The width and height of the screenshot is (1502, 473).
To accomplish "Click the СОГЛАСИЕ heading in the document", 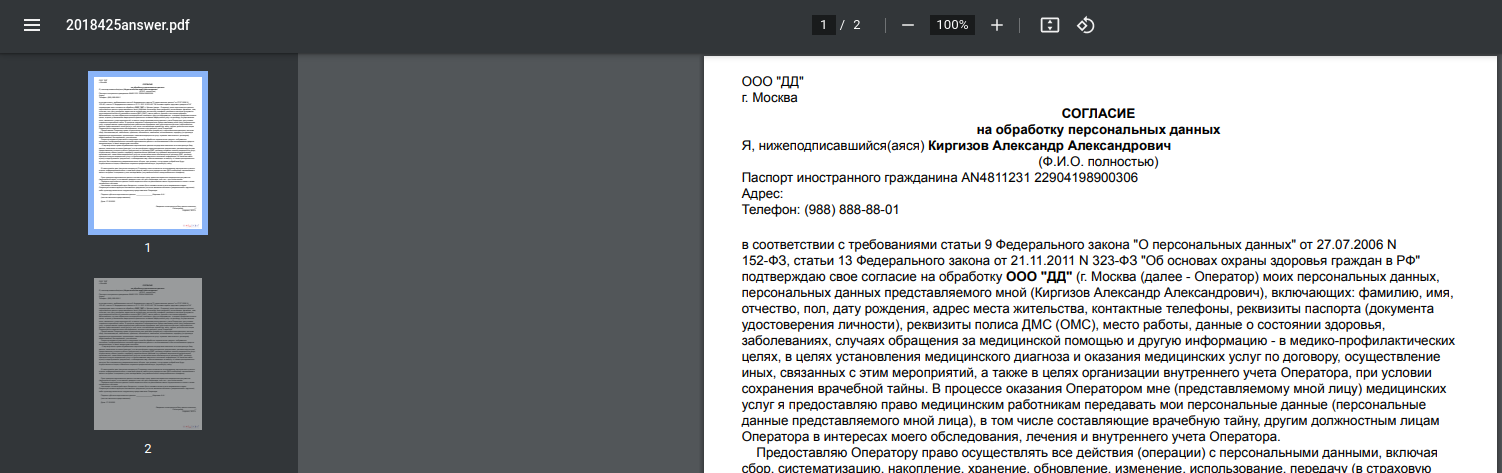I will coord(1098,114).
